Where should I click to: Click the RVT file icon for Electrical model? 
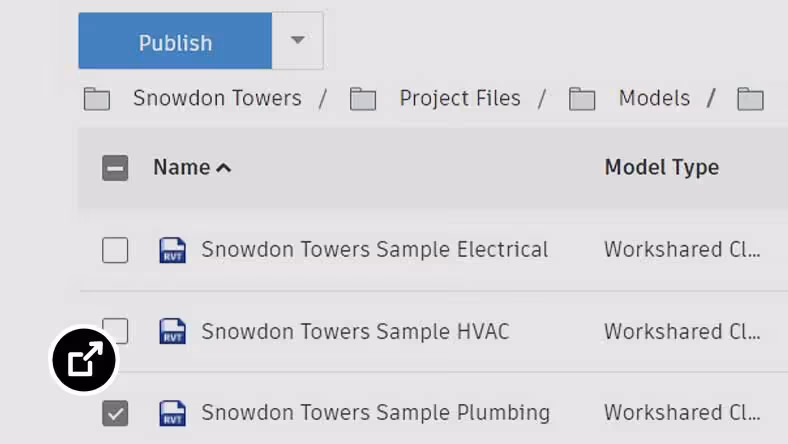172,250
